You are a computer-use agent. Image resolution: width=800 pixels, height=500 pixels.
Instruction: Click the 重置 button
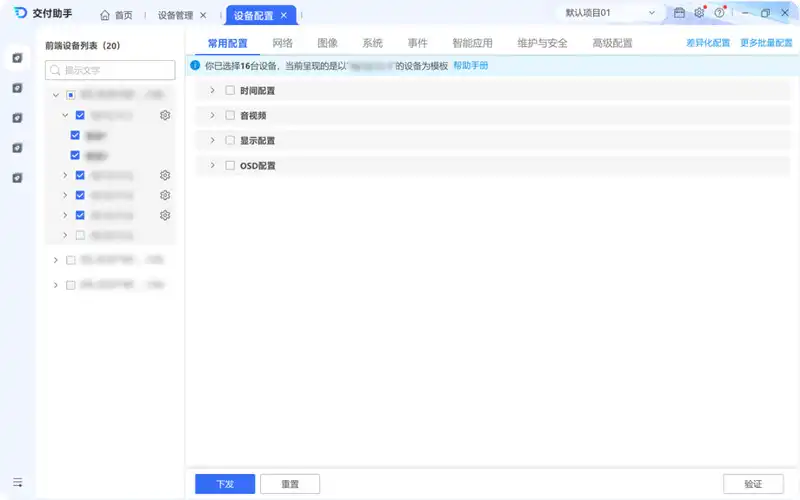click(290, 484)
